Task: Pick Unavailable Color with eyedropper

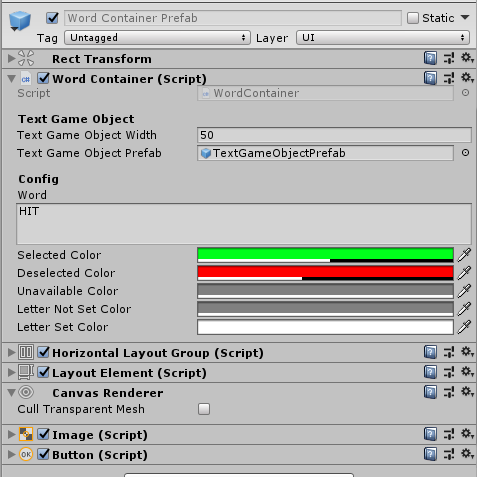Action: (464, 291)
